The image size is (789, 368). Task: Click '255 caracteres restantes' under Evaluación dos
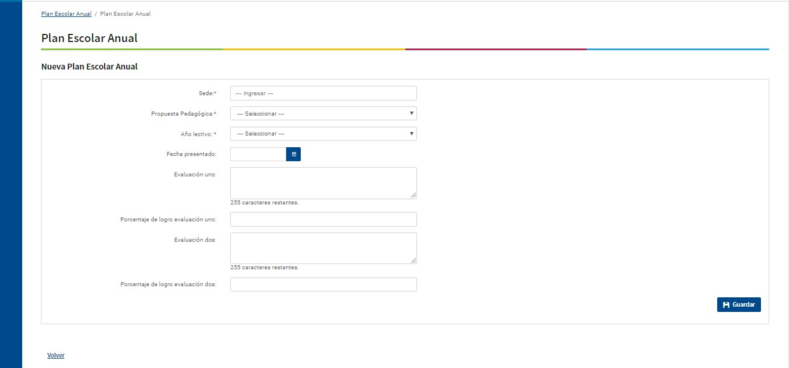click(x=265, y=267)
